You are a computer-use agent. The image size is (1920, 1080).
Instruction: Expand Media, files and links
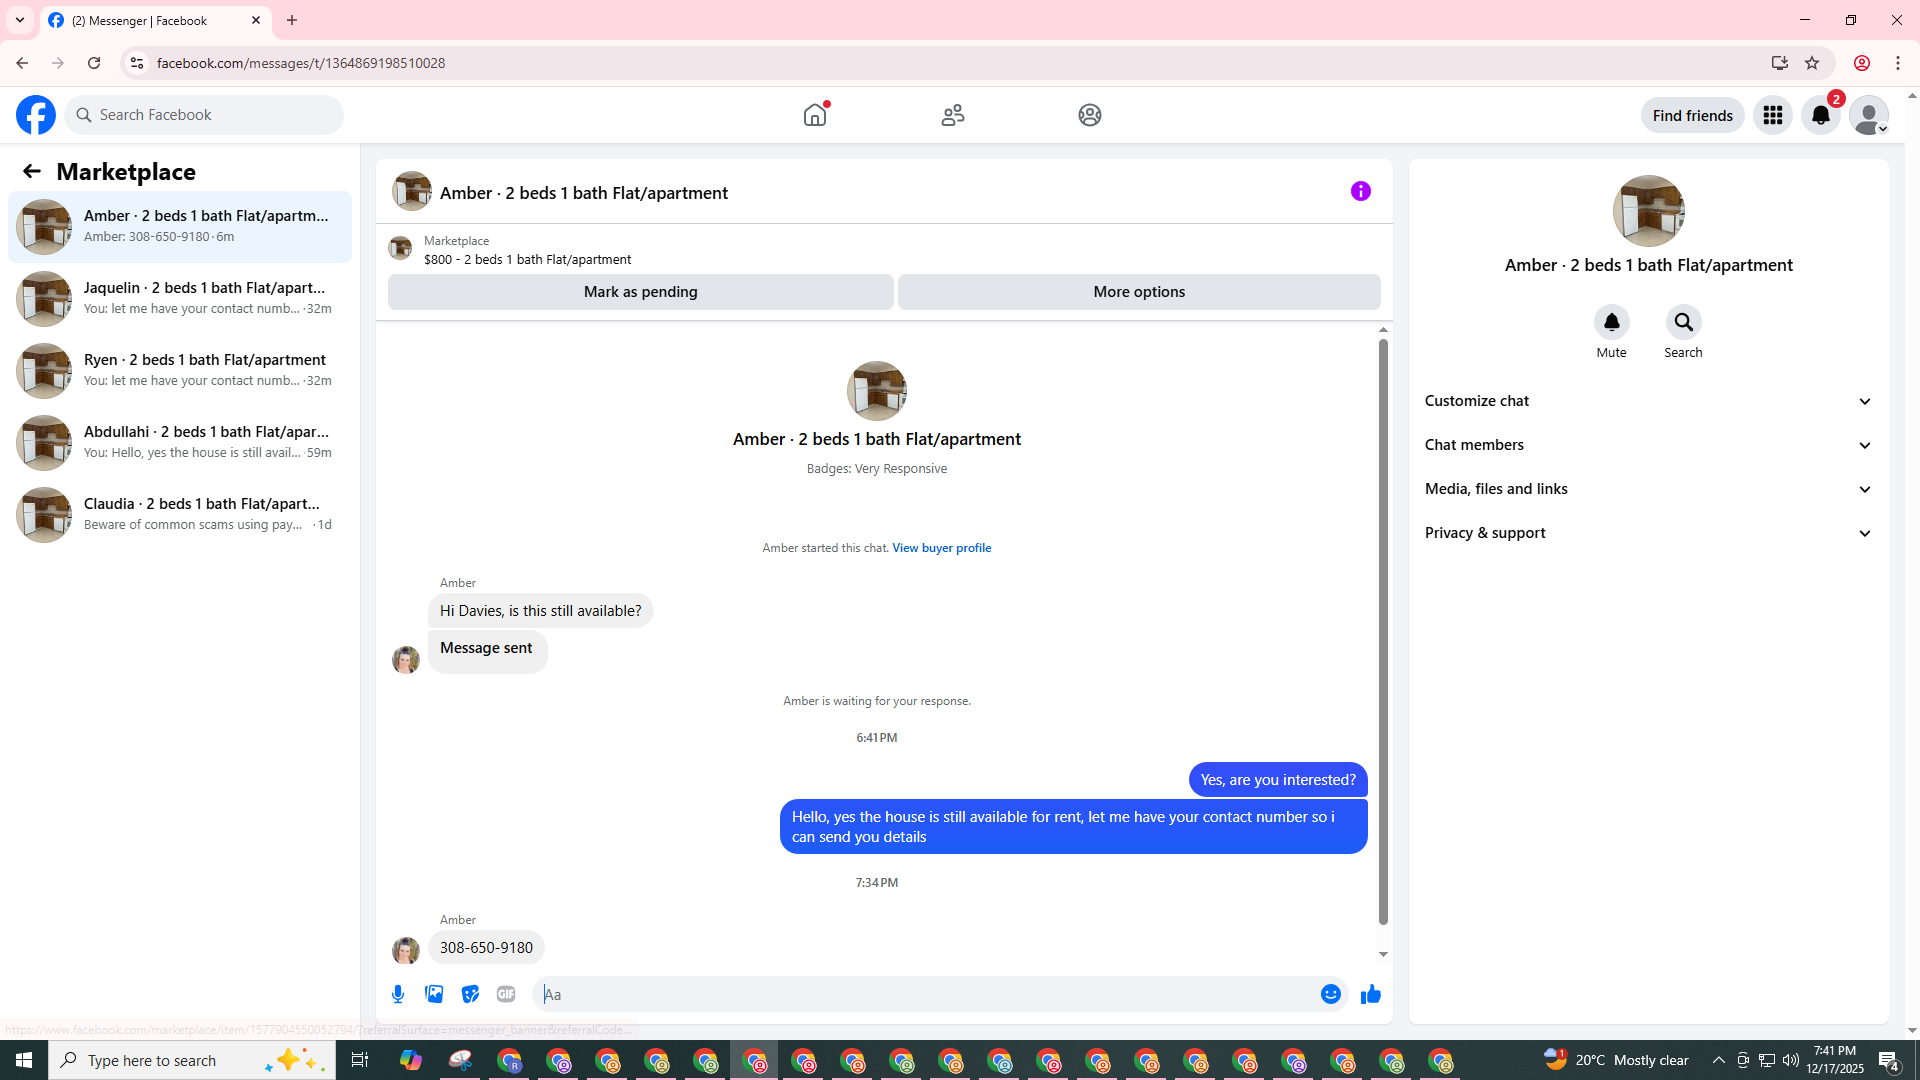click(x=1648, y=489)
